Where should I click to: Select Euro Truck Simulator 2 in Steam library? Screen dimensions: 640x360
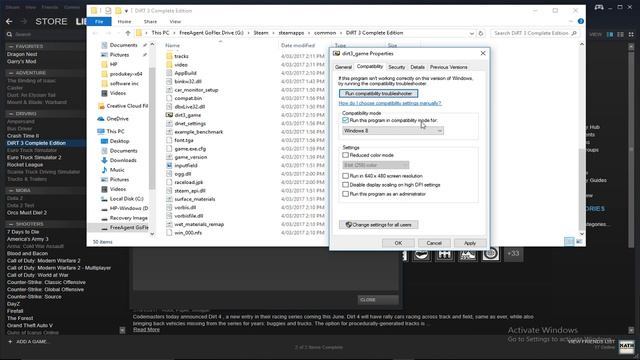click(34, 158)
